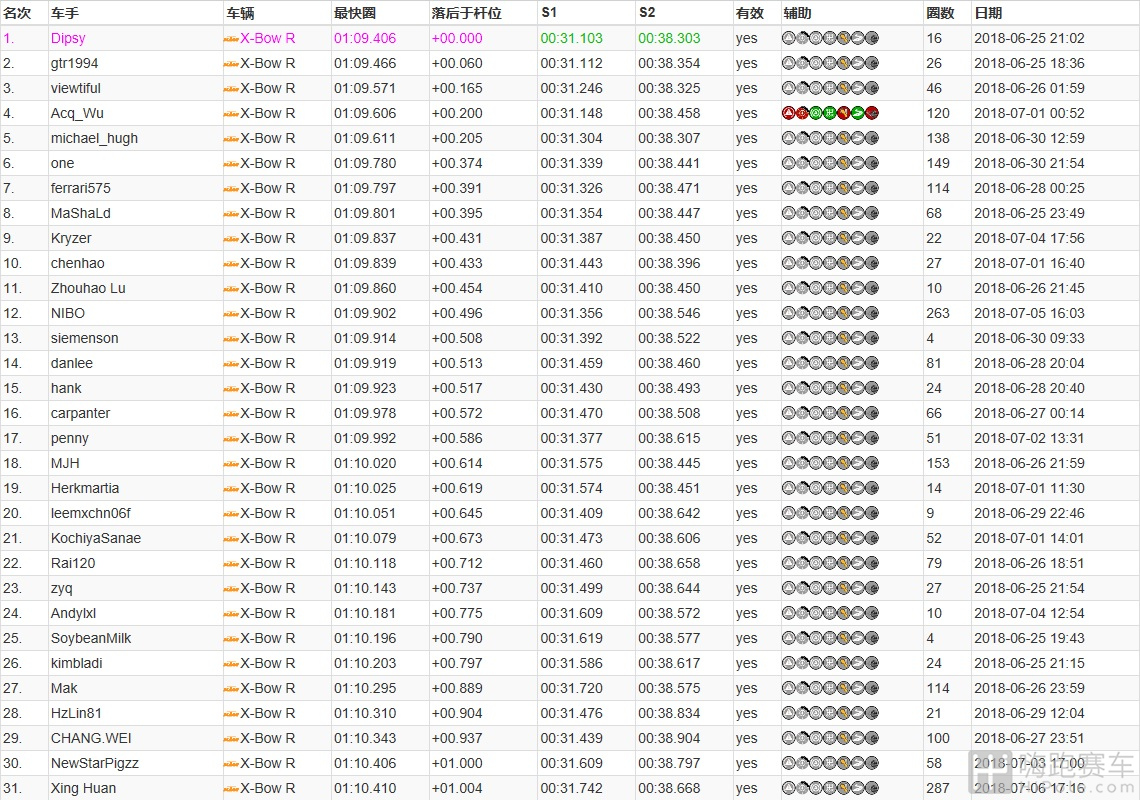Select driver name leemxchn06f
Viewport: 1140px width, 800px height.
[91, 513]
